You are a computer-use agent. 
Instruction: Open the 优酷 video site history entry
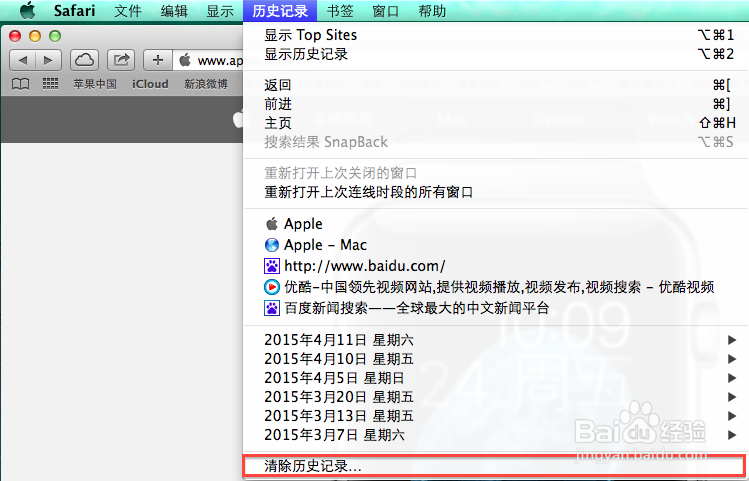[496, 287]
